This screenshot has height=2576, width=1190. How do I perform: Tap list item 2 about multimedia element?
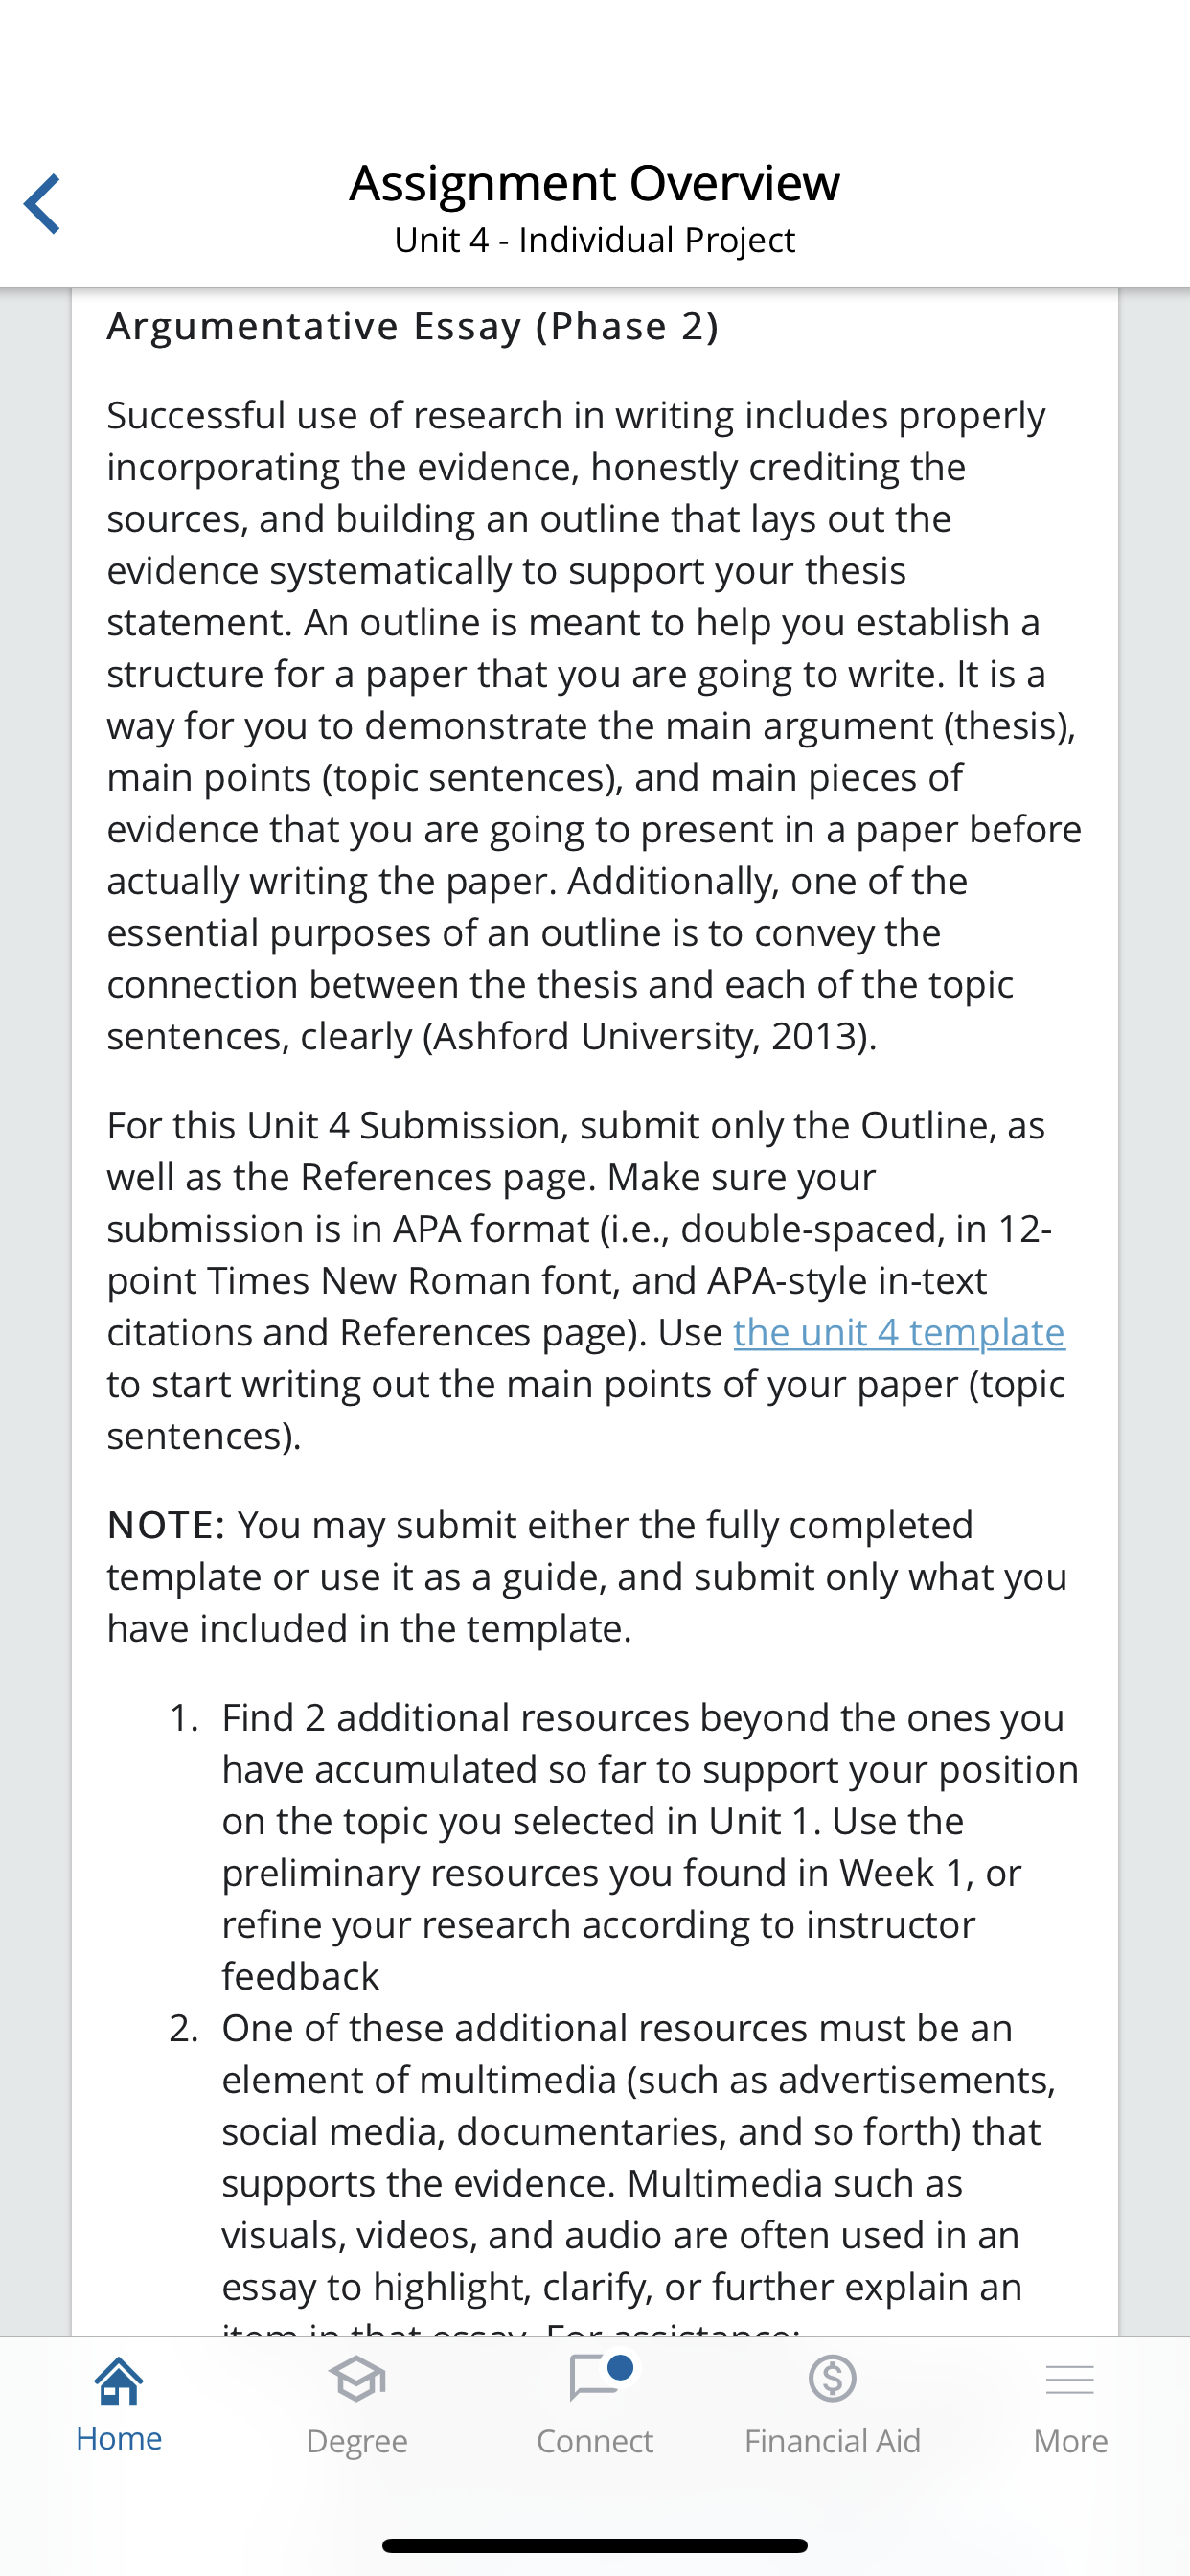pyautogui.click(x=625, y=2170)
